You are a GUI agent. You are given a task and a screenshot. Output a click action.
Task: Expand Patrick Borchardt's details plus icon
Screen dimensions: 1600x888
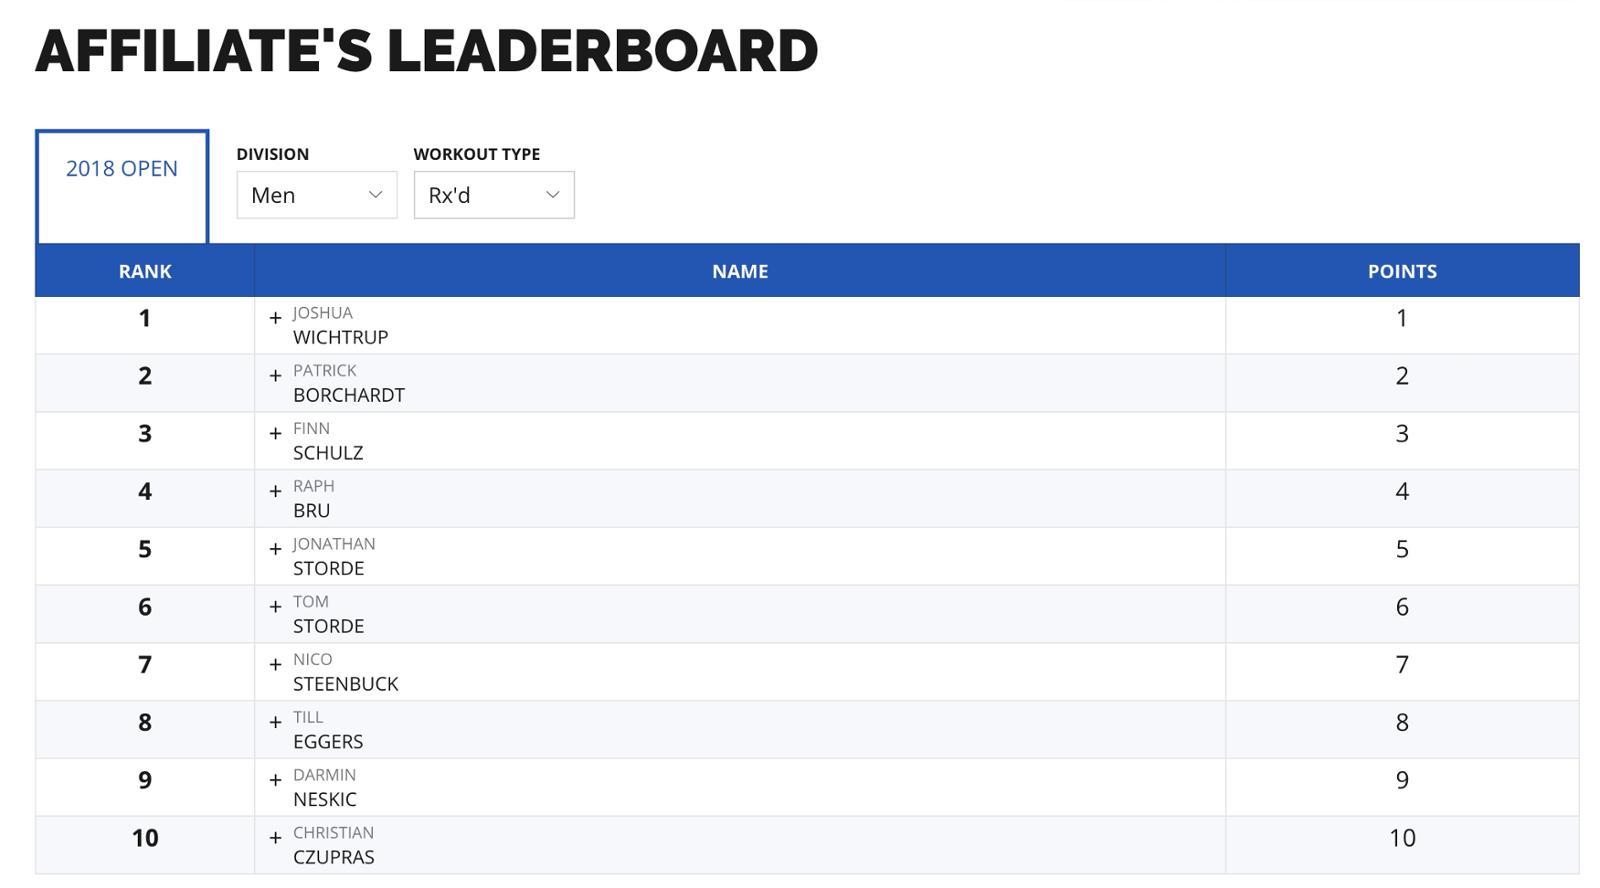click(x=275, y=376)
